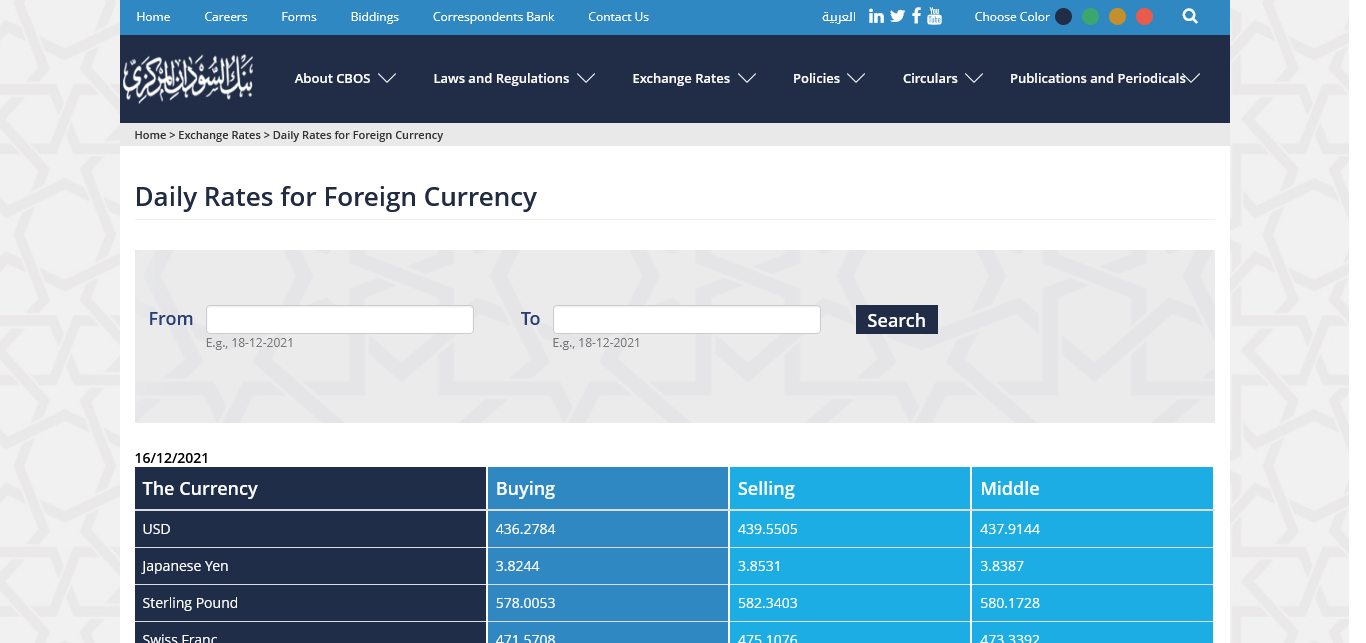1366x643 pixels.
Task: Click the Central Bank of Sudan logo
Action: (x=188, y=79)
